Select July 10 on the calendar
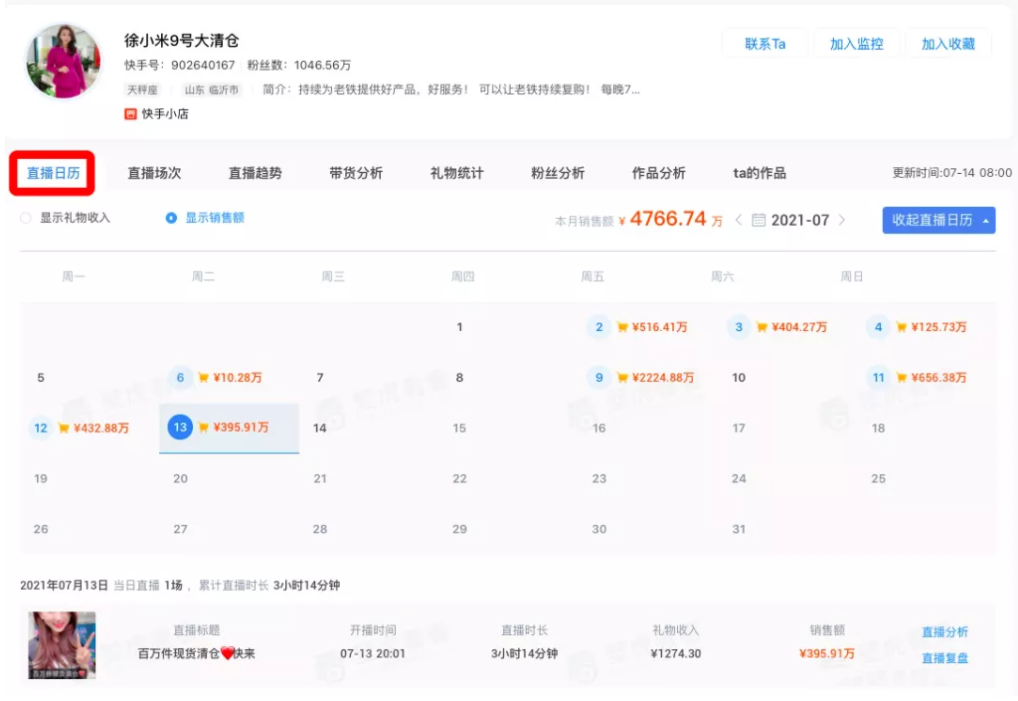The height and width of the screenshot is (701, 1018). click(739, 378)
